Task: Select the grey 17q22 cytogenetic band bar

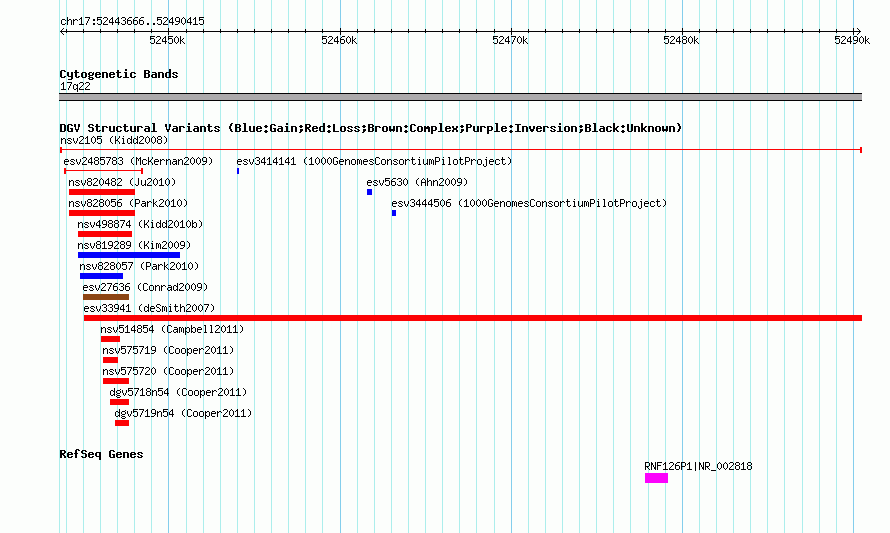Action: click(460, 97)
